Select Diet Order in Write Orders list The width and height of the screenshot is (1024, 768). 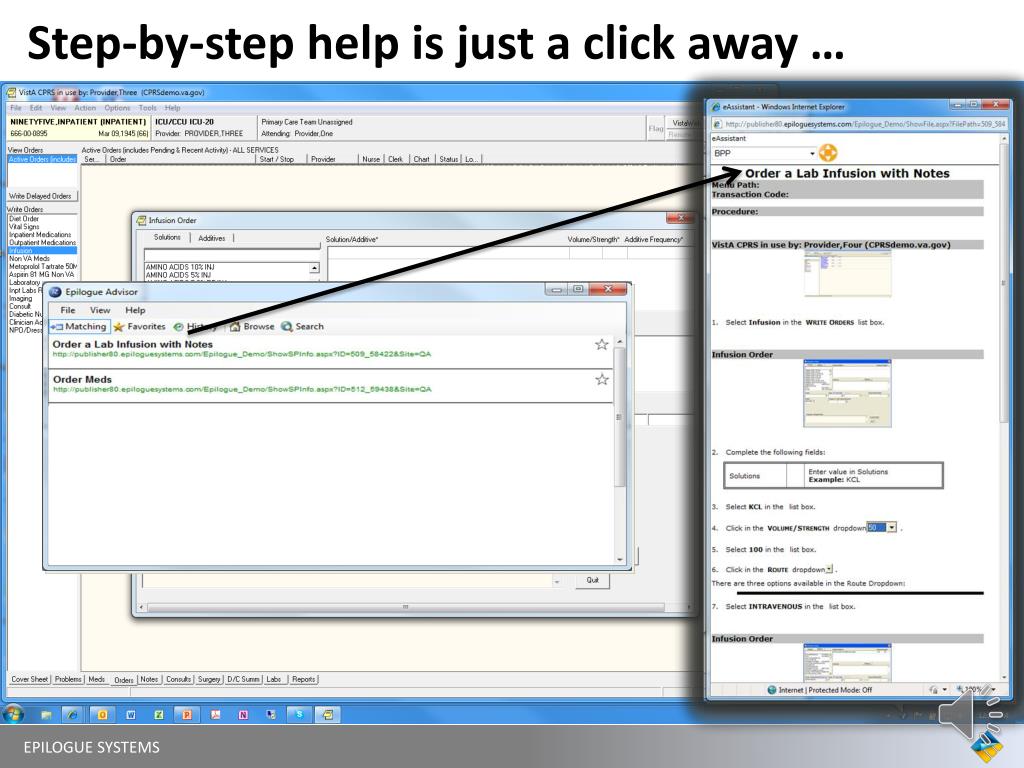pyautogui.click(x=24, y=219)
